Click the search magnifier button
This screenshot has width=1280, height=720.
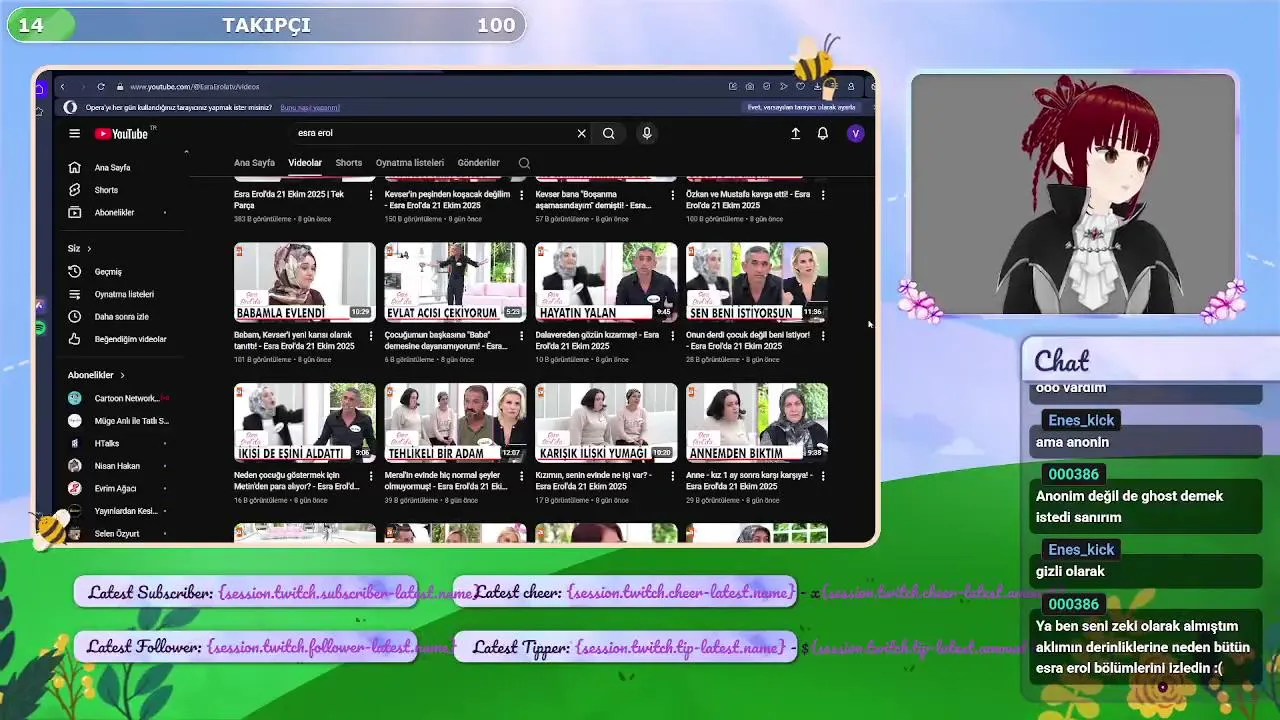tap(608, 133)
